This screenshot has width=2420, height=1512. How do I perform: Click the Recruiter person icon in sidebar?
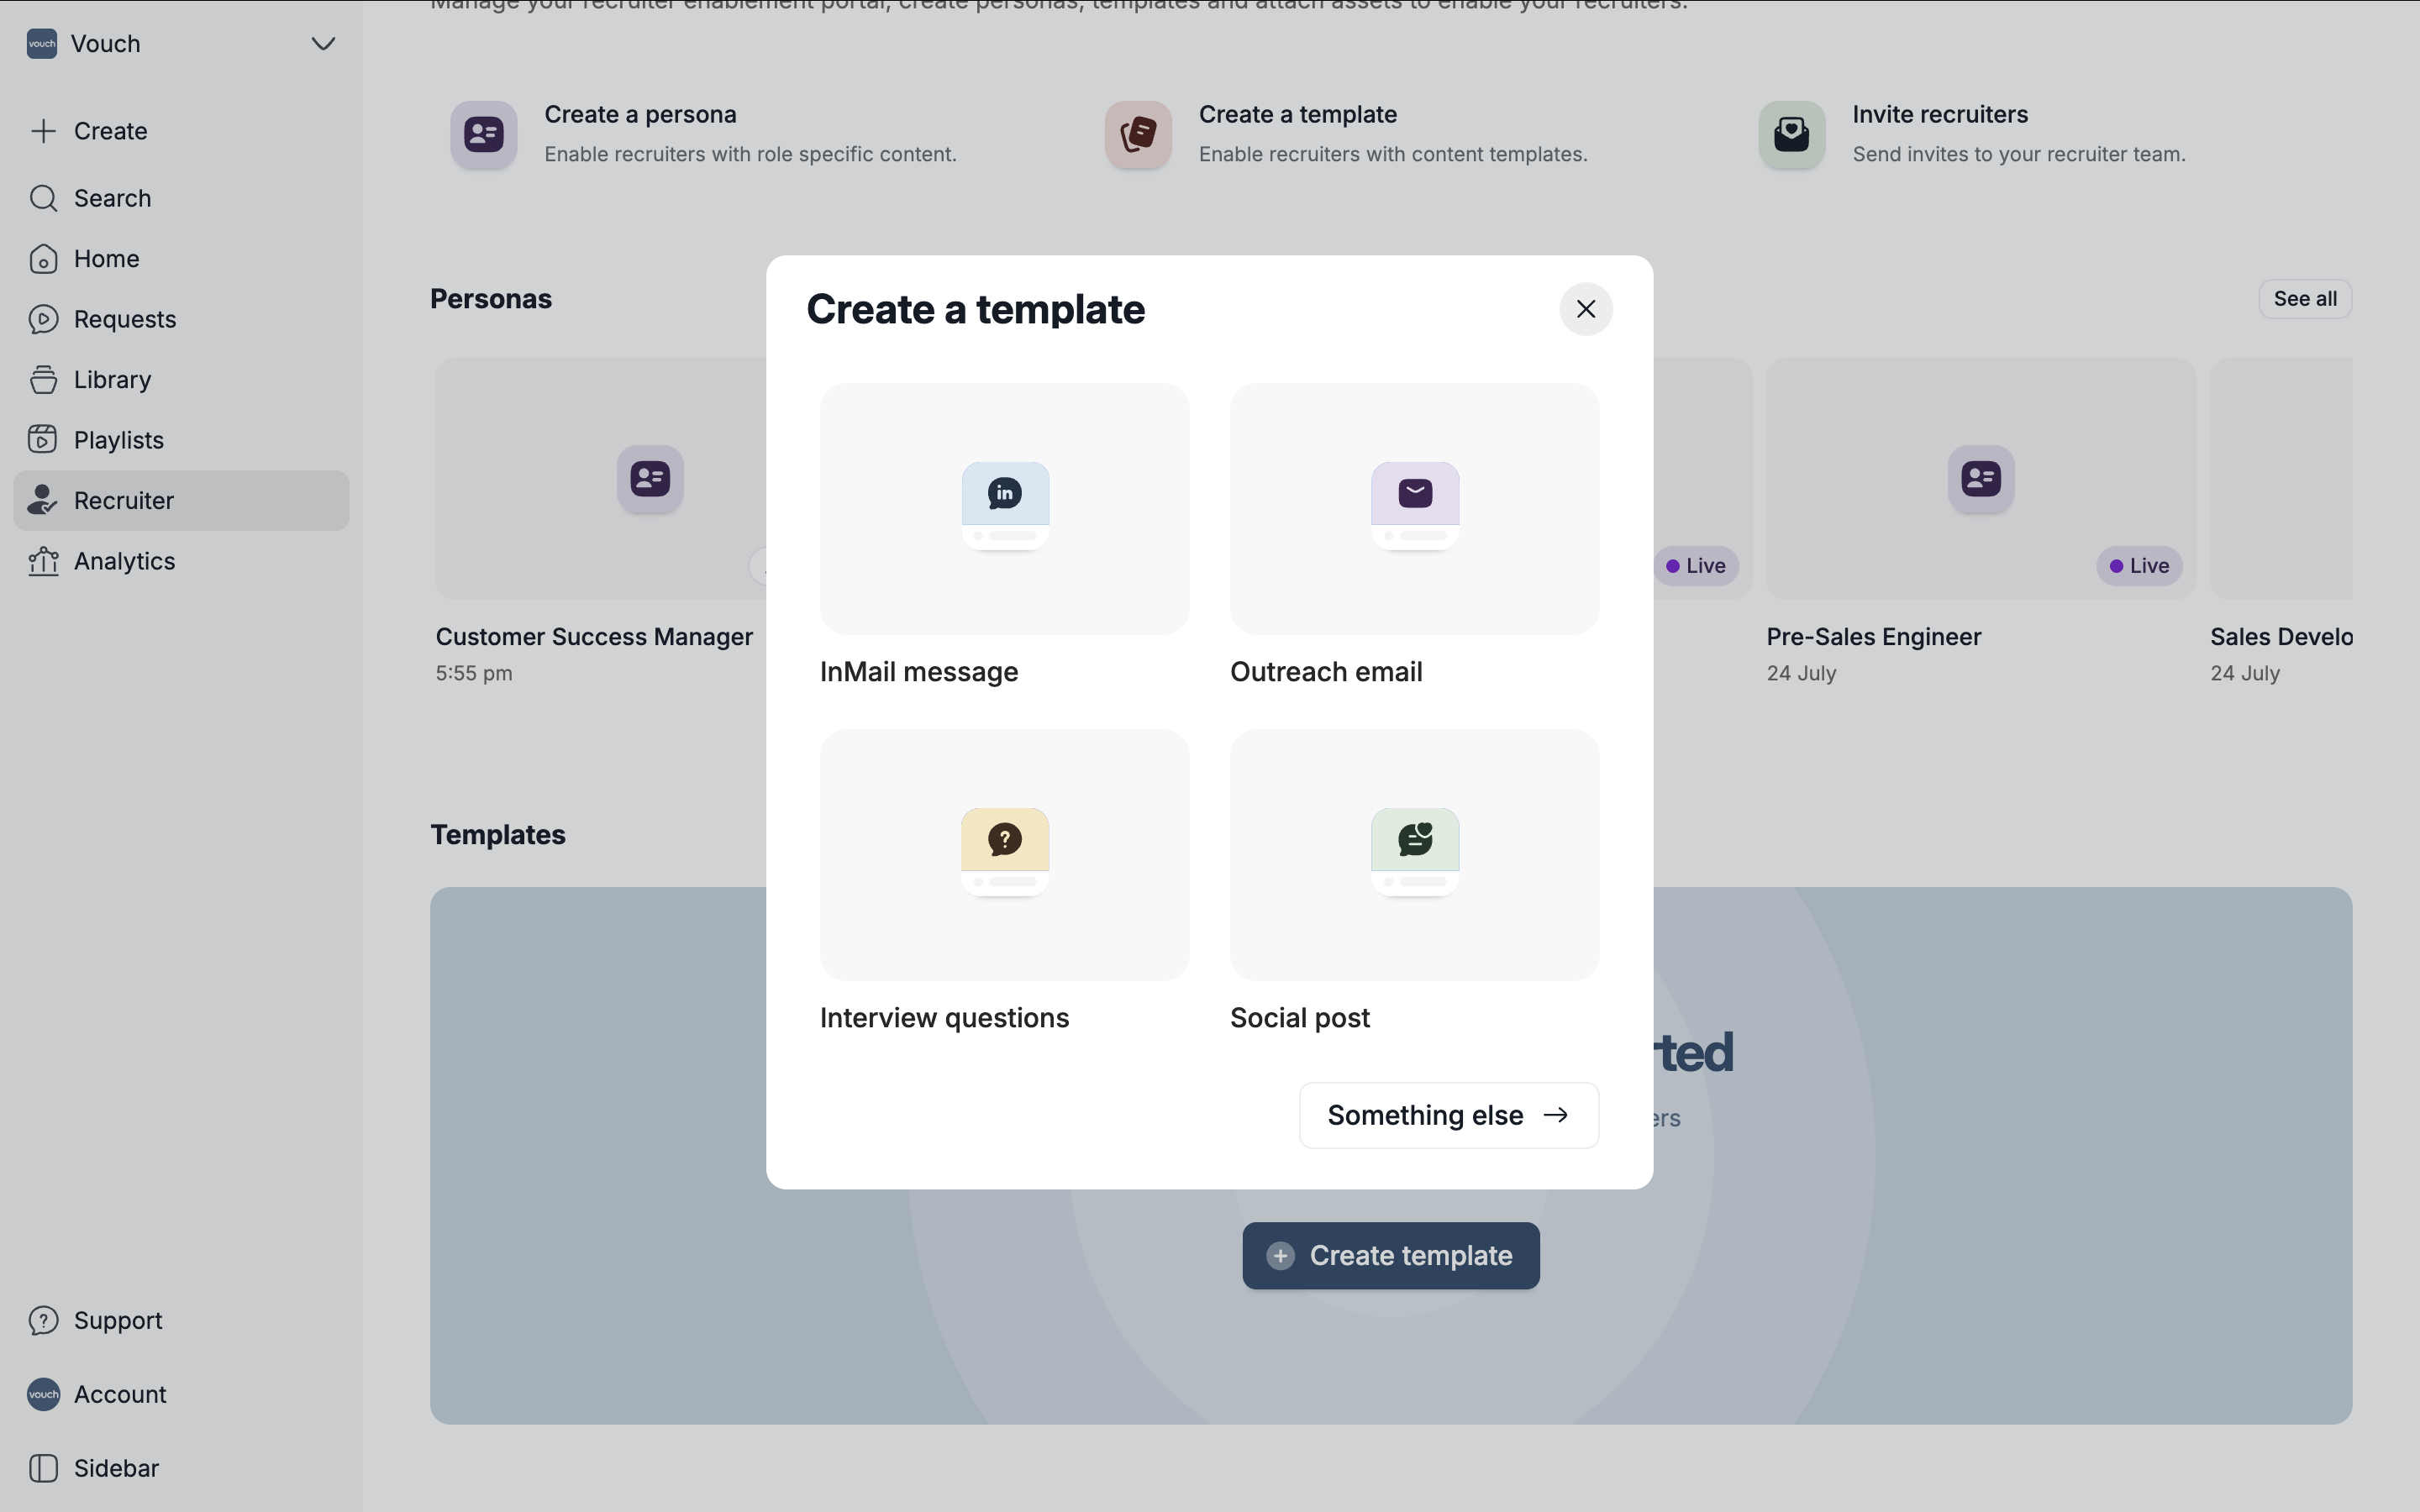click(43, 500)
